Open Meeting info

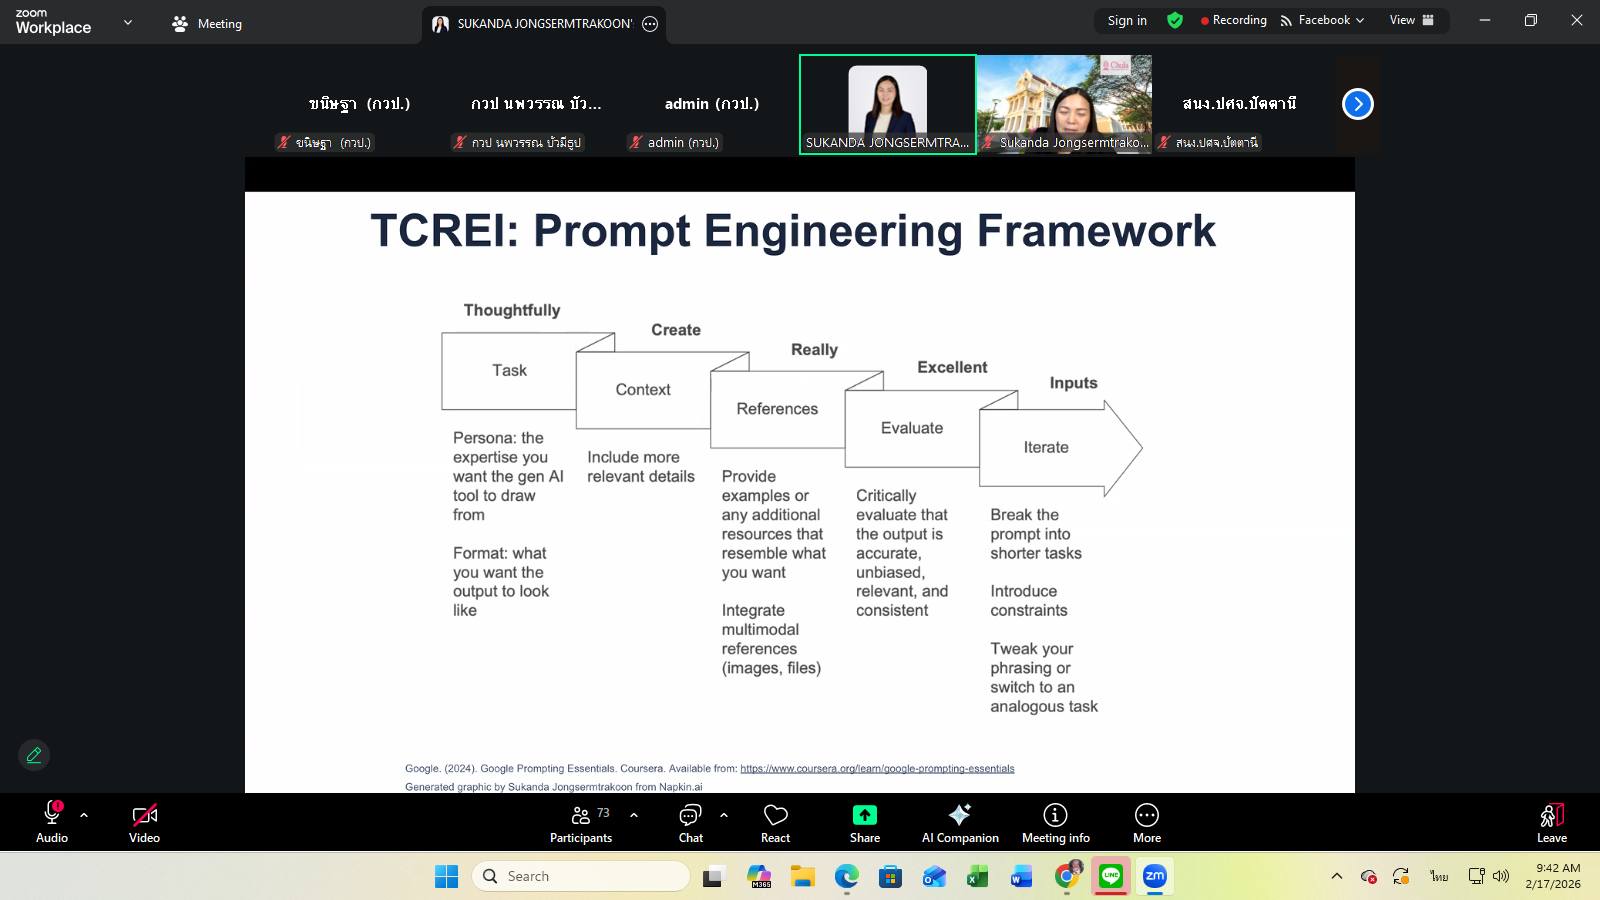[x=1055, y=823]
